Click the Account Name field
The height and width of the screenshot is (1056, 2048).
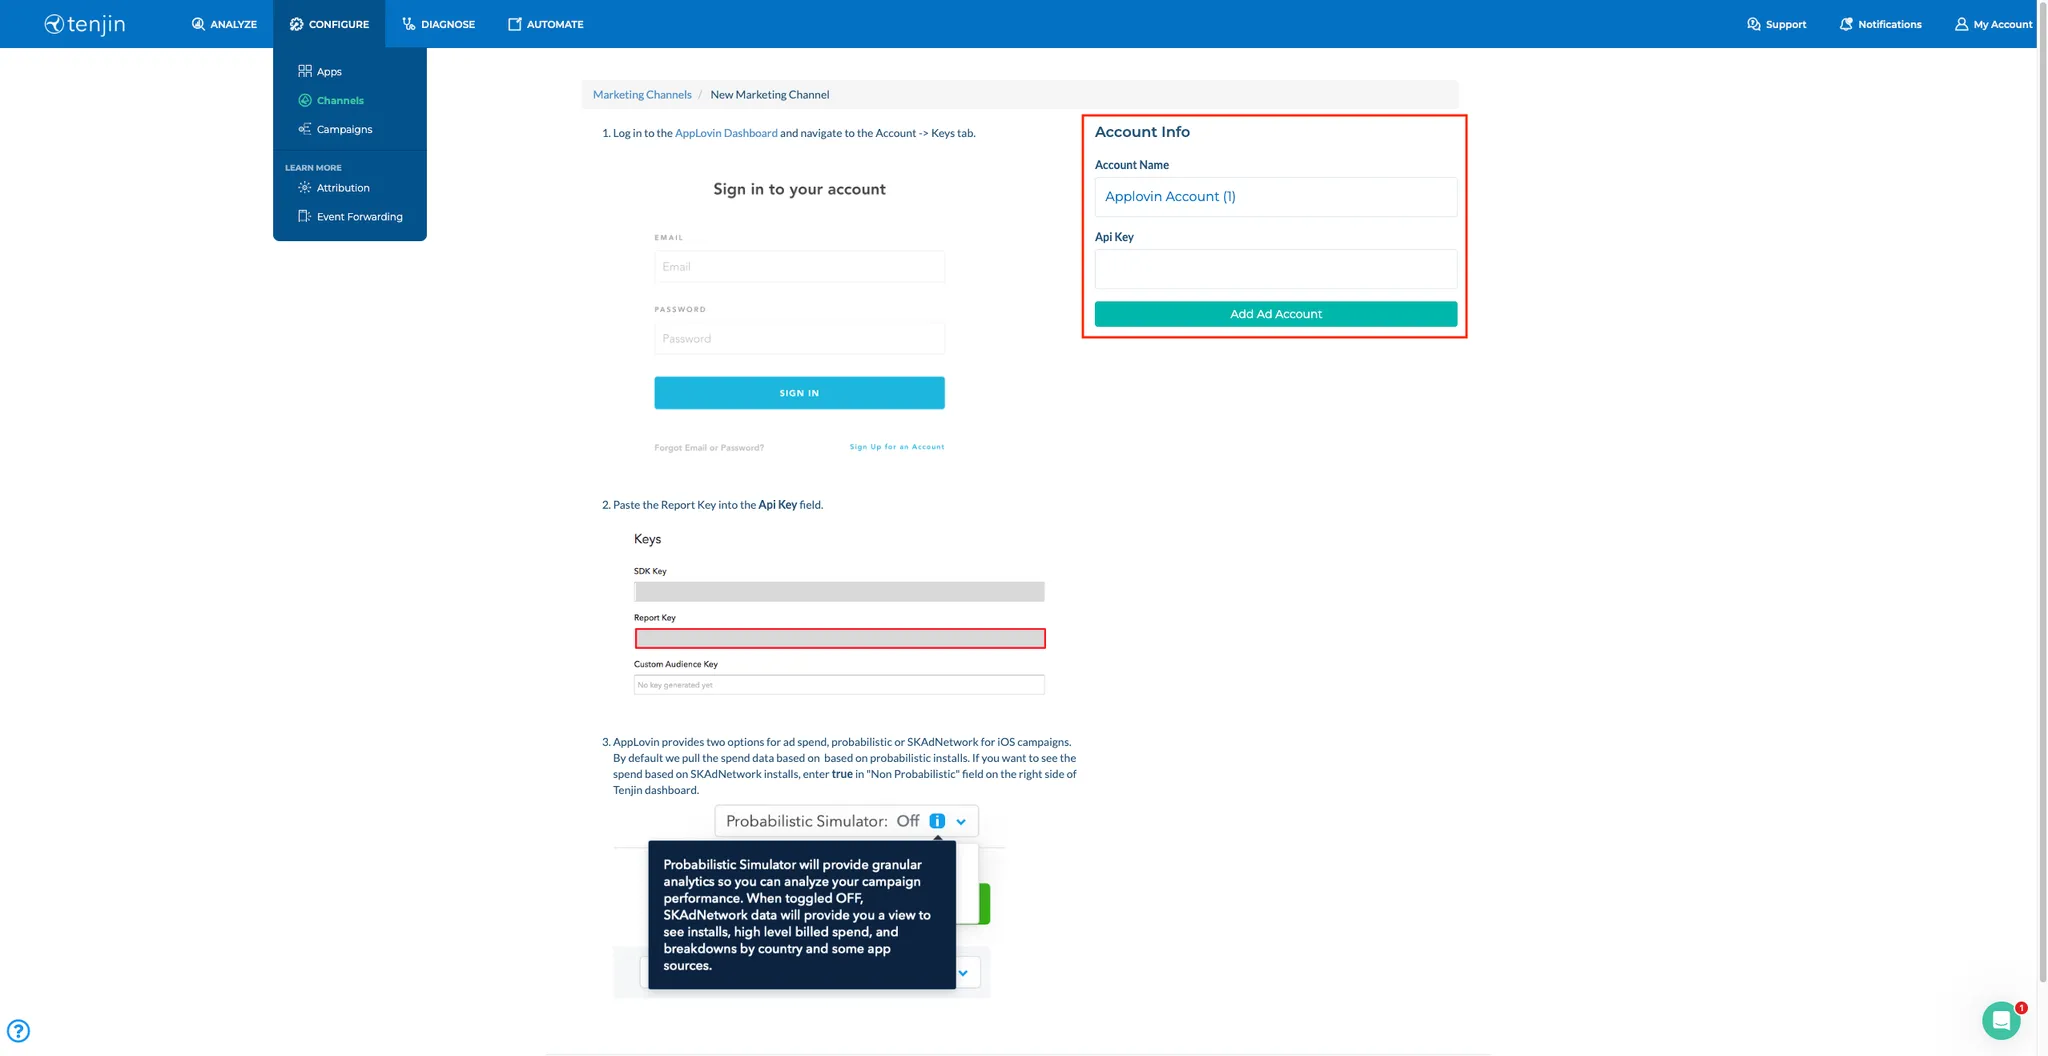[1276, 197]
